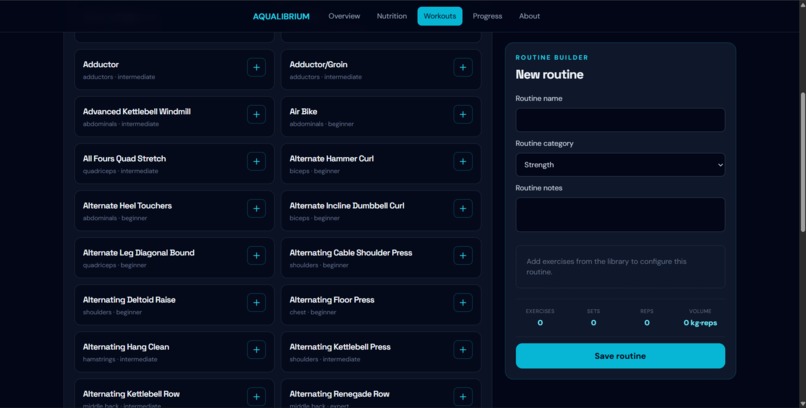
Task: Go to the Nutrition tab
Action: tap(392, 16)
